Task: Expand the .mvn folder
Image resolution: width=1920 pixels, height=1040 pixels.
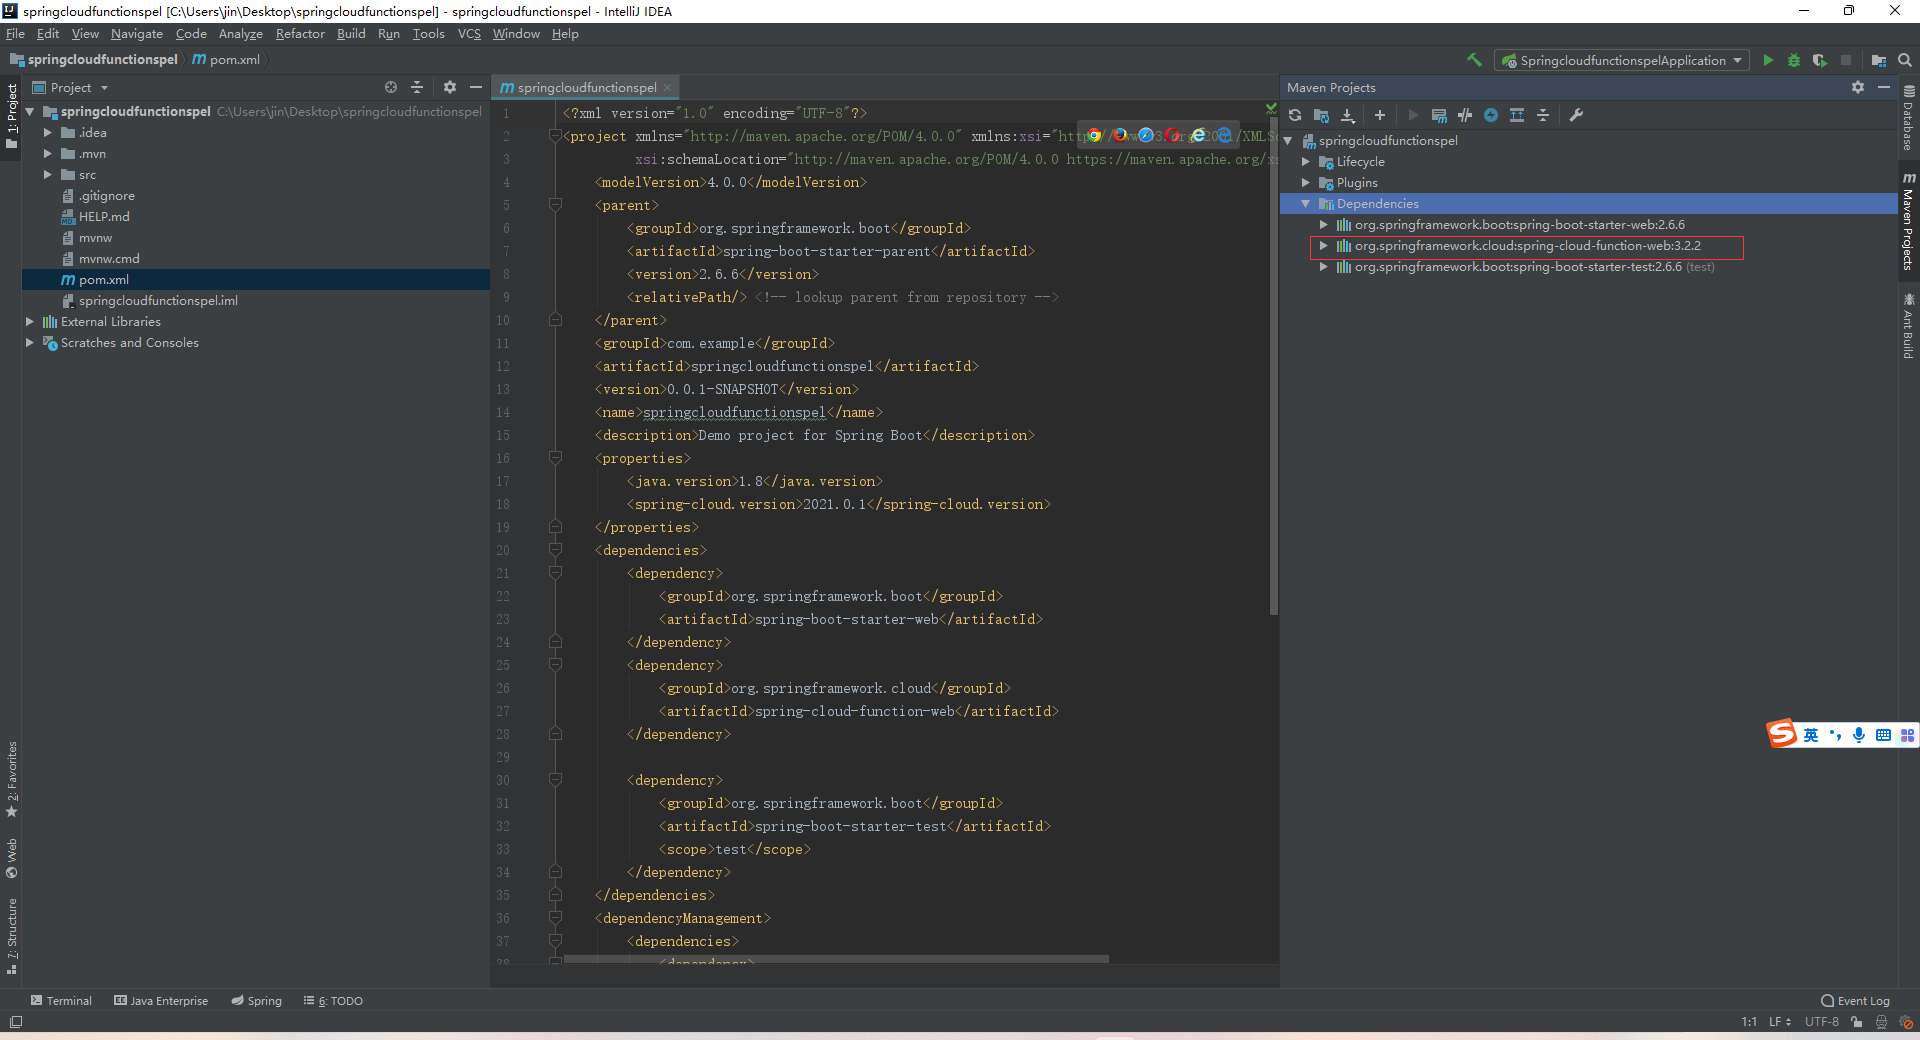Action: point(47,153)
